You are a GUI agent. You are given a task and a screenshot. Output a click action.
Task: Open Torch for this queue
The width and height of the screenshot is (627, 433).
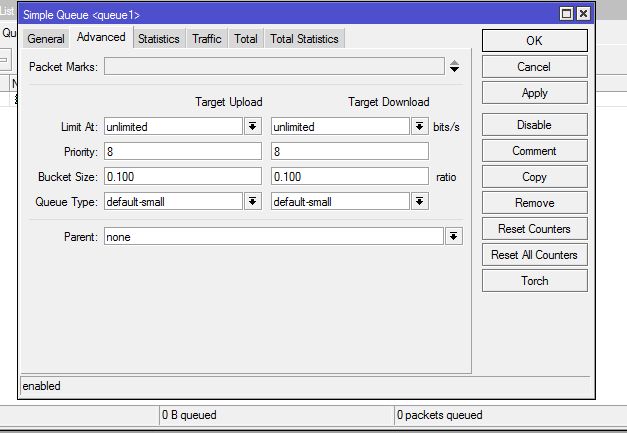(535, 281)
